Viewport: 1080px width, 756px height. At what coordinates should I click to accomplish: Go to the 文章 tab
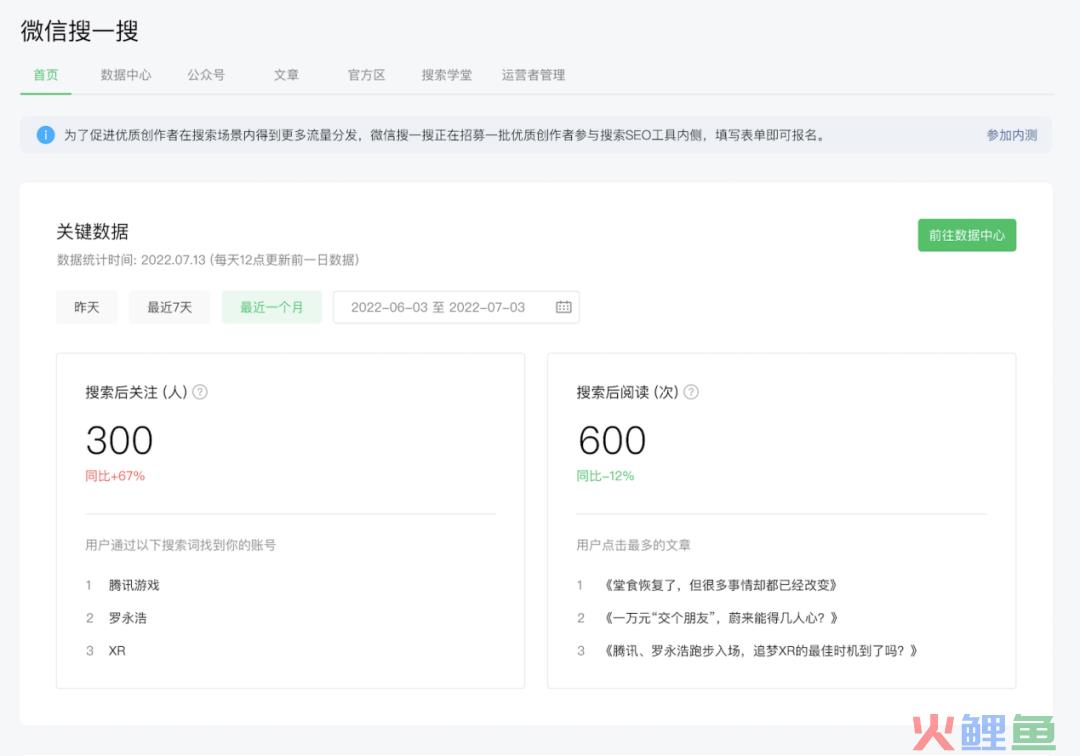(286, 74)
